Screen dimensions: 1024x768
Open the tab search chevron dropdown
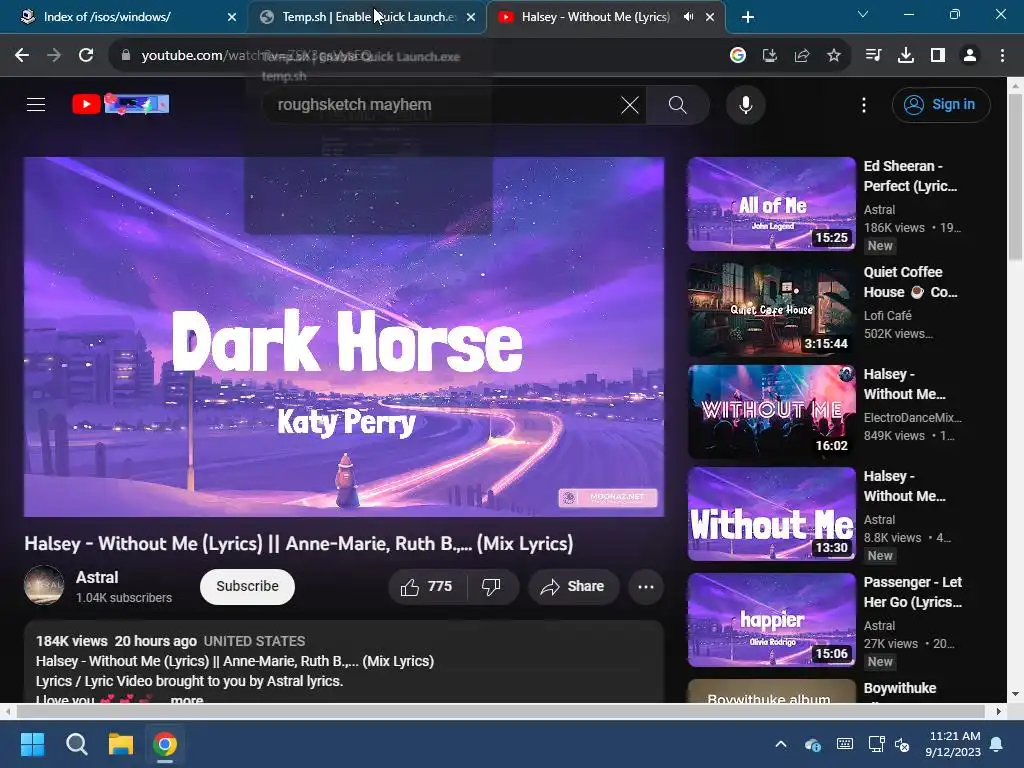(863, 14)
